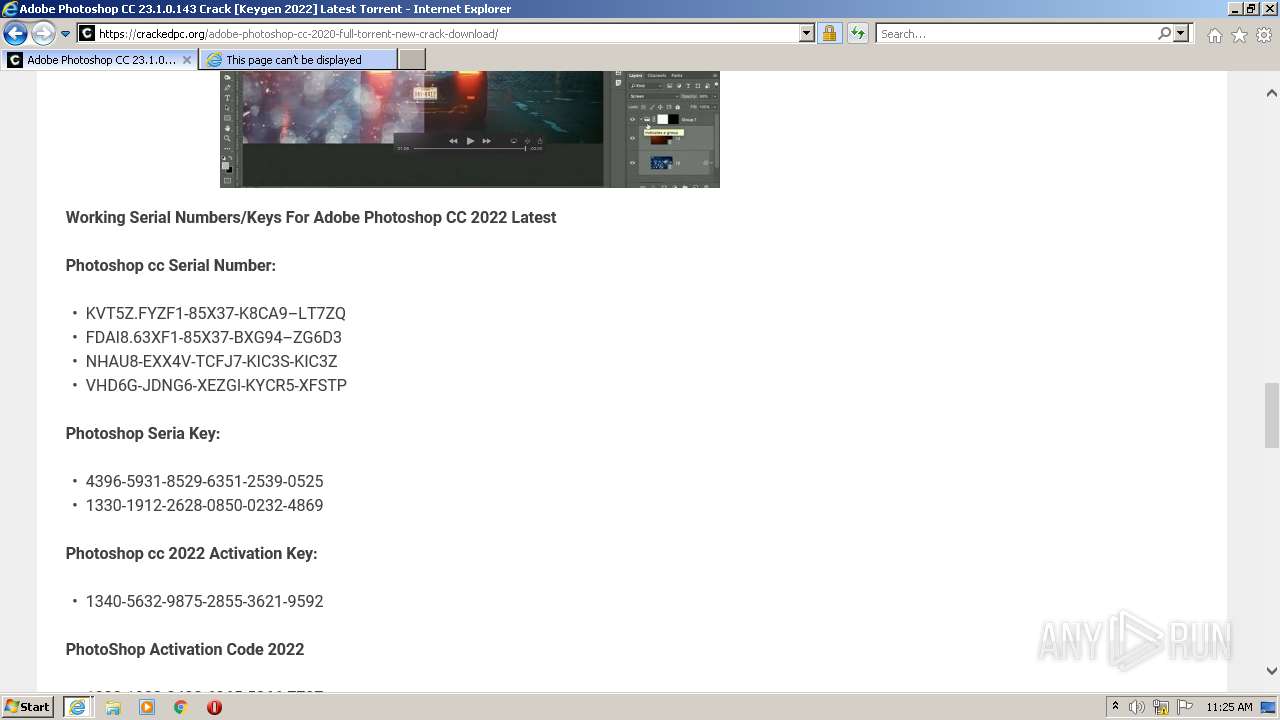The height and width of the screenshot is (720, 1280).
Task: Click the page scrollbar down arrow
Action: pos(1271,671)
